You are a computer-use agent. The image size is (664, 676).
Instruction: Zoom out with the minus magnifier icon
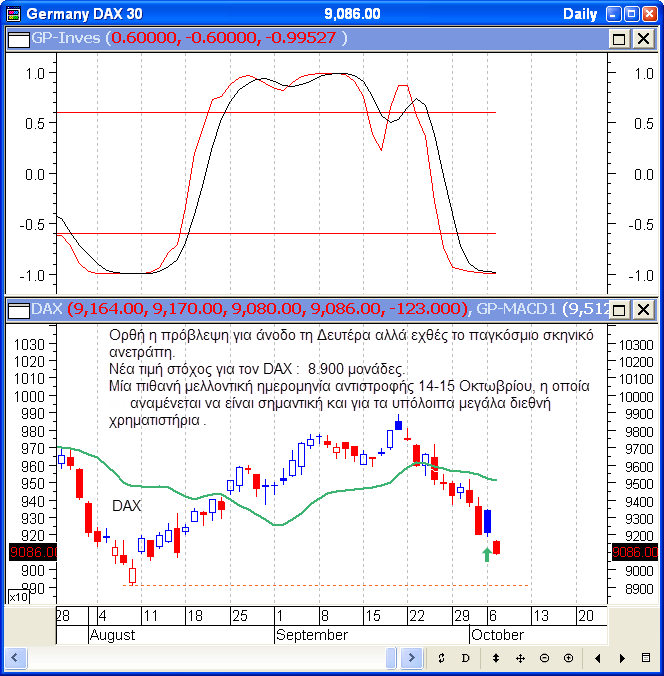(x=544, y=658)
